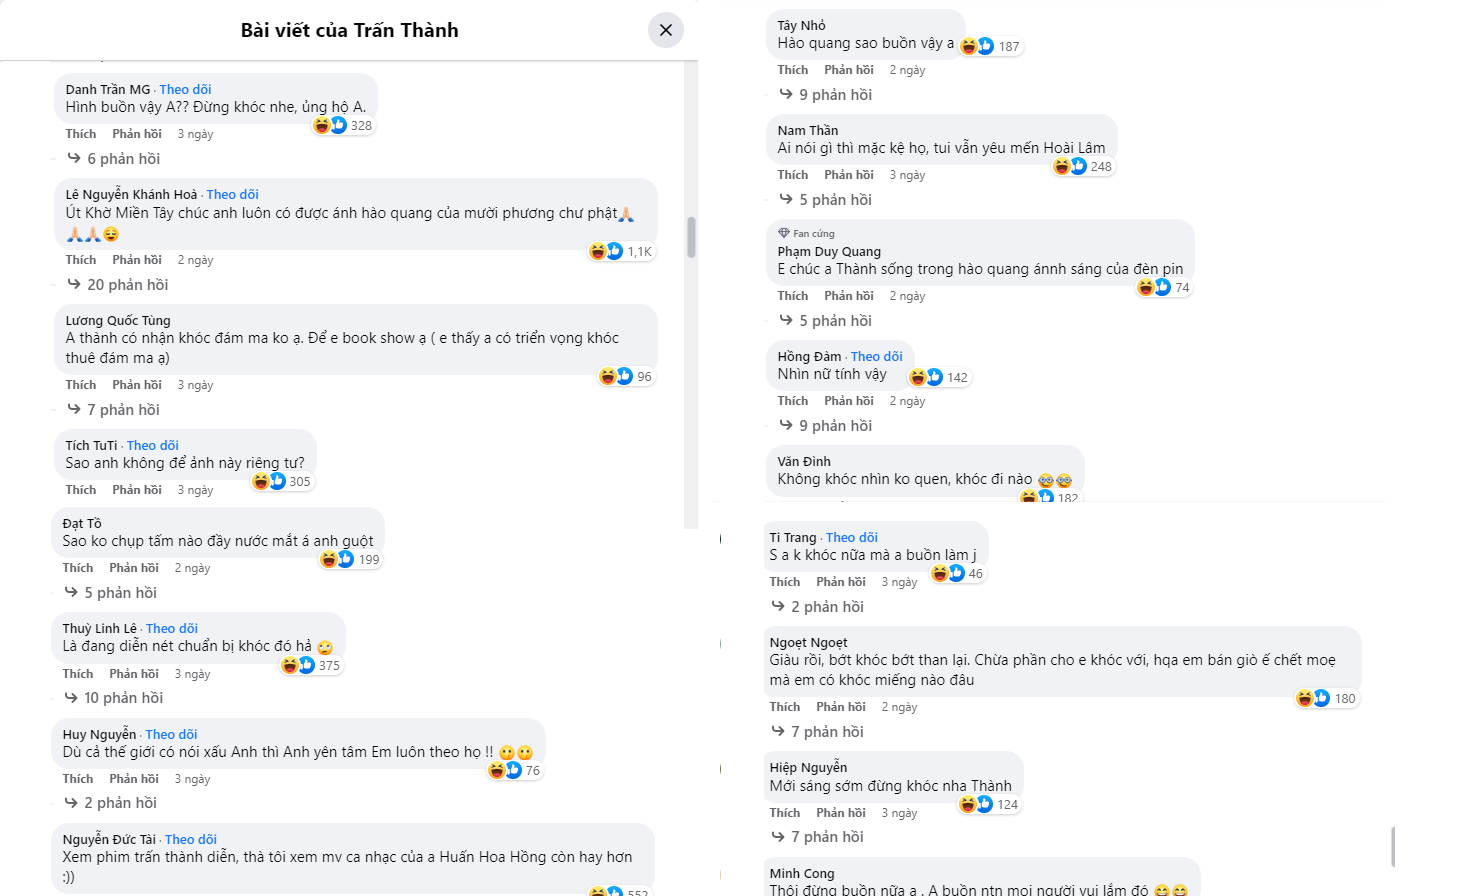Viewport: 1476px width, 896px height.
Task: Close the Bài viết của Trấn Thành dialog
Action: 666,30
